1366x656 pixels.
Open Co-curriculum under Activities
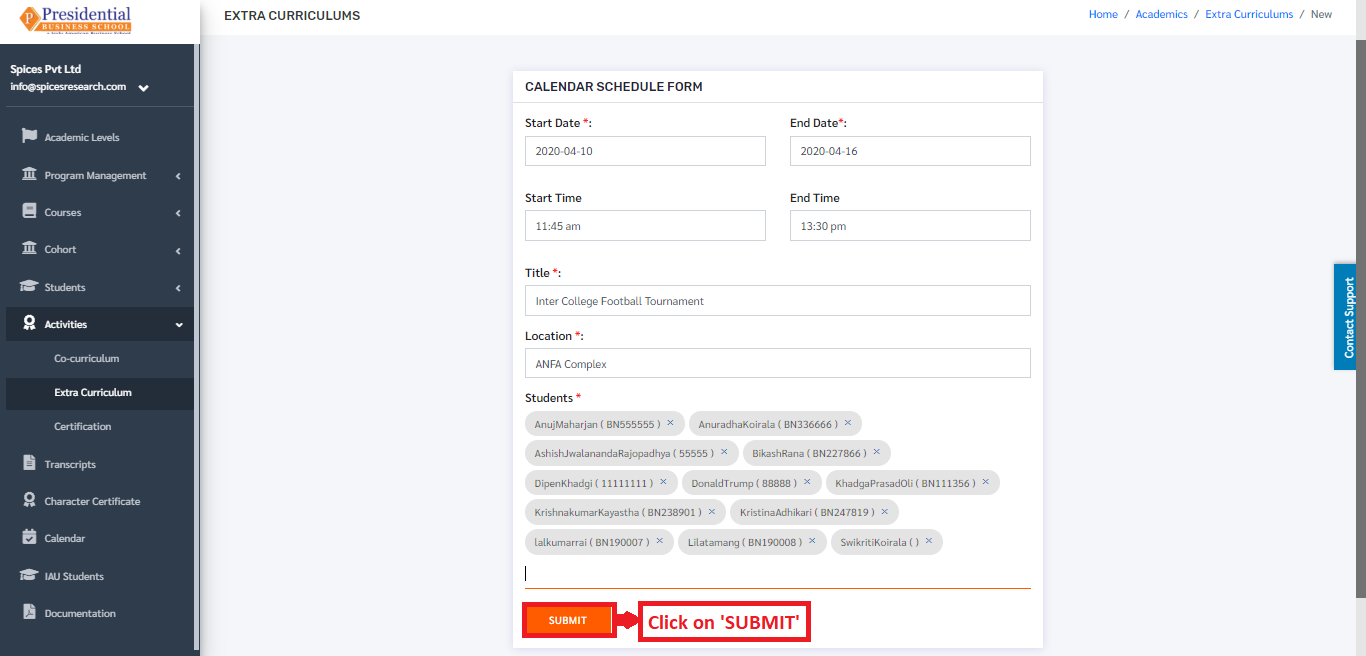tap(87, 358)
